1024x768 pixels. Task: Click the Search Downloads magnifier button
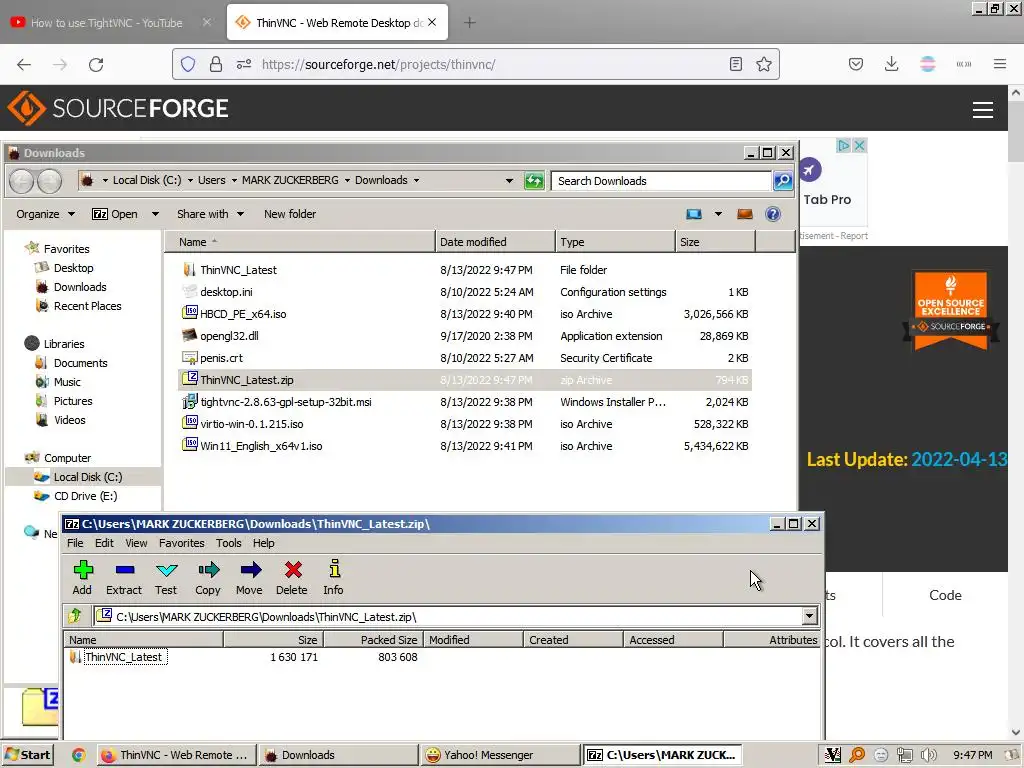(x=782, y=181)
